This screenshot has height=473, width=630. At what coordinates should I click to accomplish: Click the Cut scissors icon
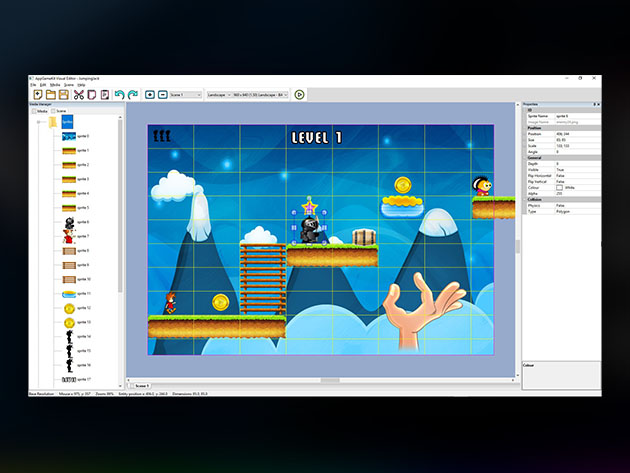pyautogui.click(x=78, y=94)
